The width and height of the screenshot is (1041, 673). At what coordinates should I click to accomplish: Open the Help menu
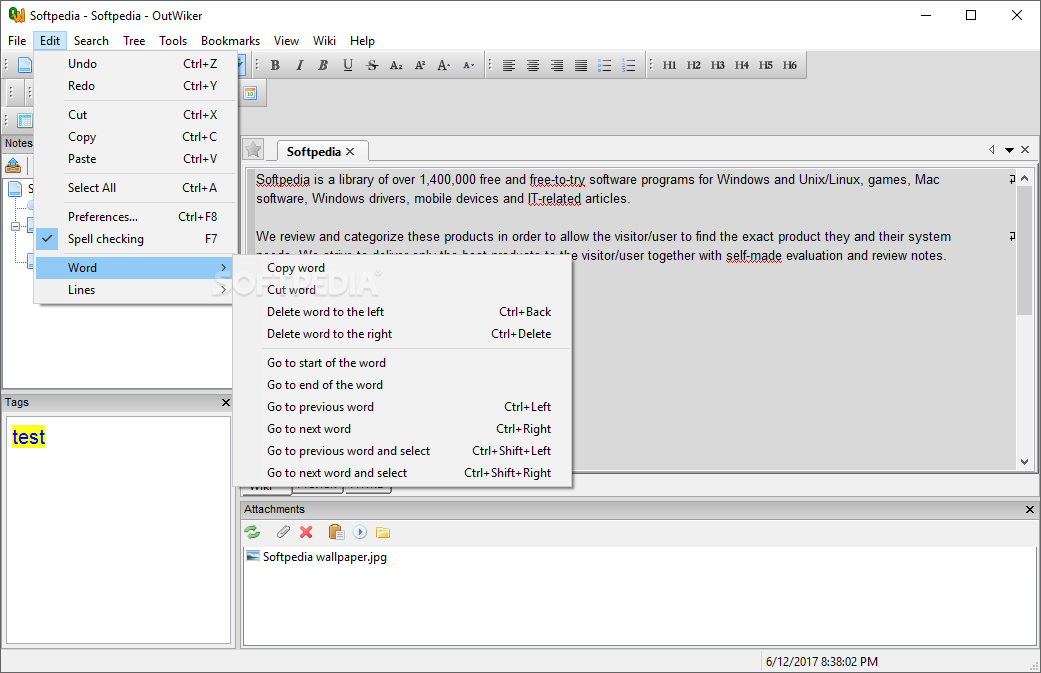(x=362, y=40)
